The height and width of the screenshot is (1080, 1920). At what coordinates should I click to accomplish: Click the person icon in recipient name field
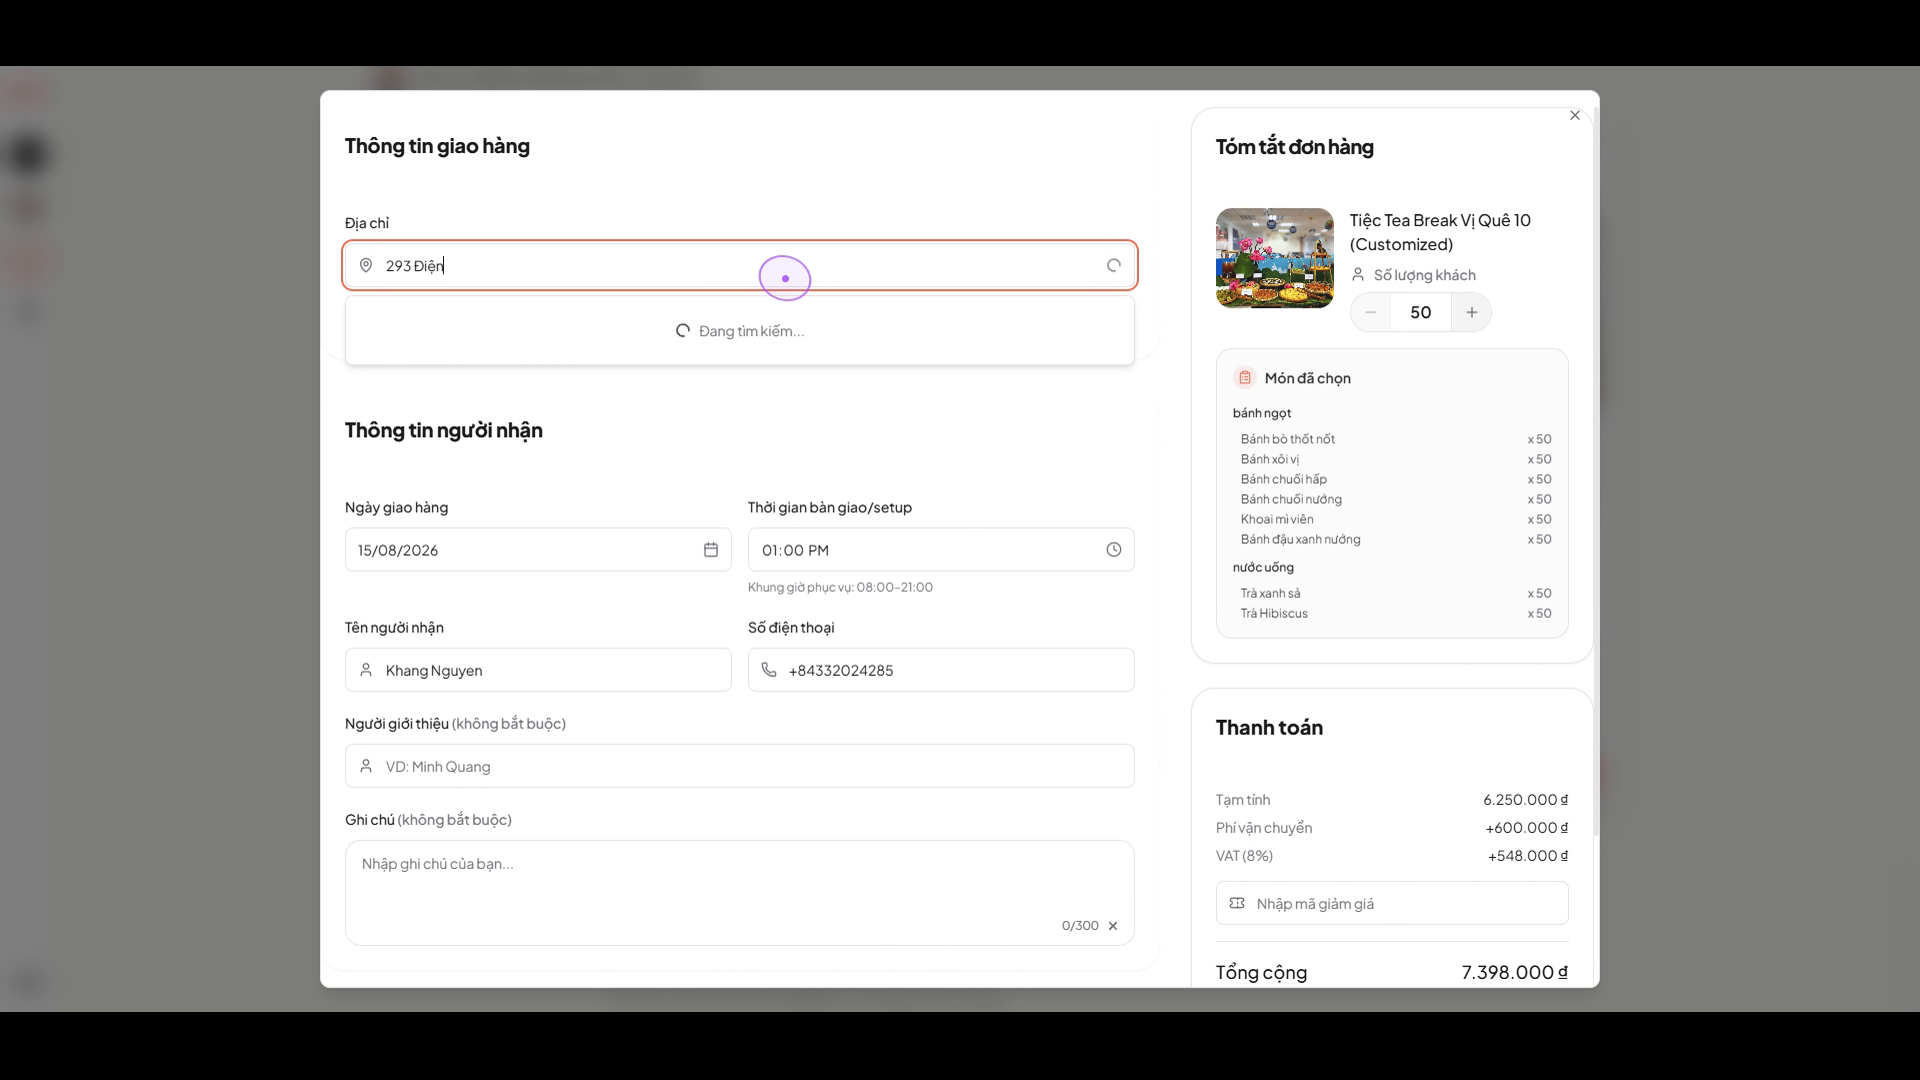pyautogui.click(x=366, y=670)
